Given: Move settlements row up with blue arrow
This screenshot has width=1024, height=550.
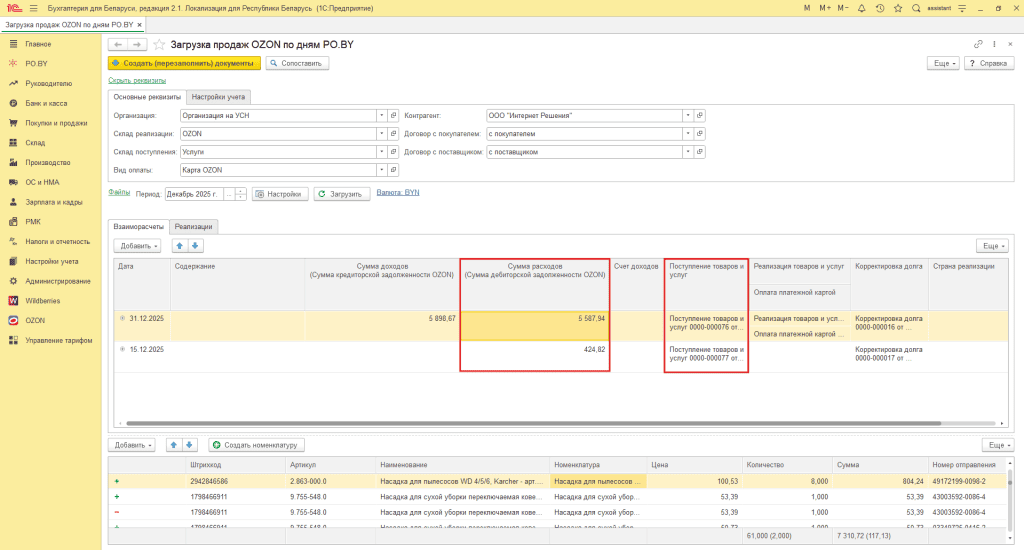Looking at the screenshot, I should (x=180, y=246).
